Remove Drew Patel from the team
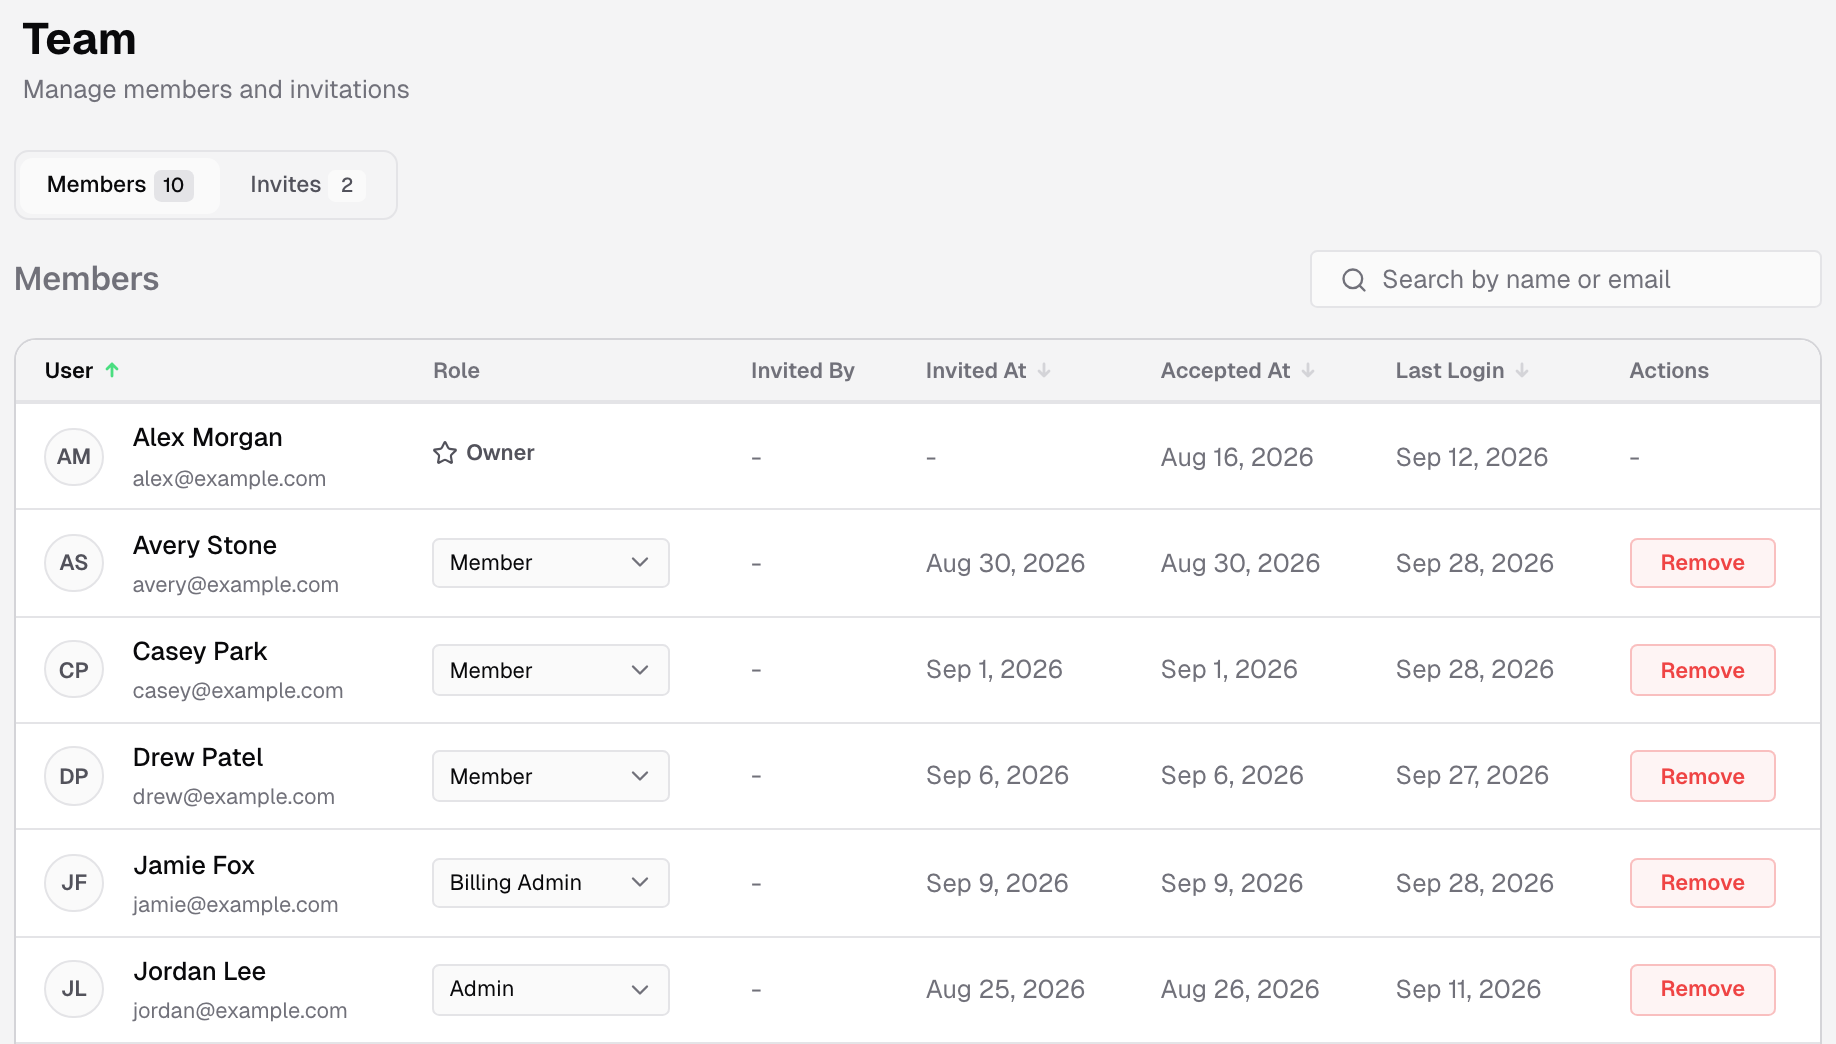 tap(1703, 776)
